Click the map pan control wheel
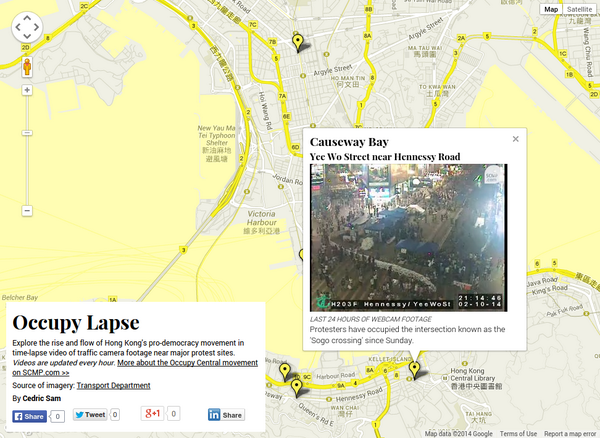Image resolution: width=600 pixels, height=438 pixels. (27, 27)
